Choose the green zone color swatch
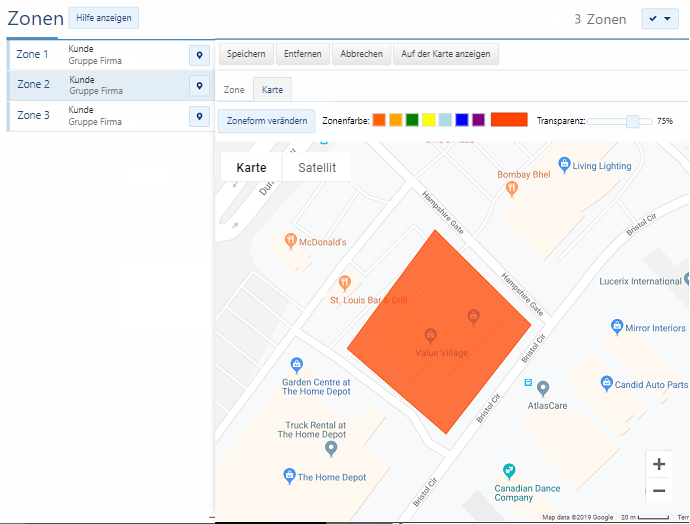The width and height of the screenshot is (690, 524). tap(412, 120)
